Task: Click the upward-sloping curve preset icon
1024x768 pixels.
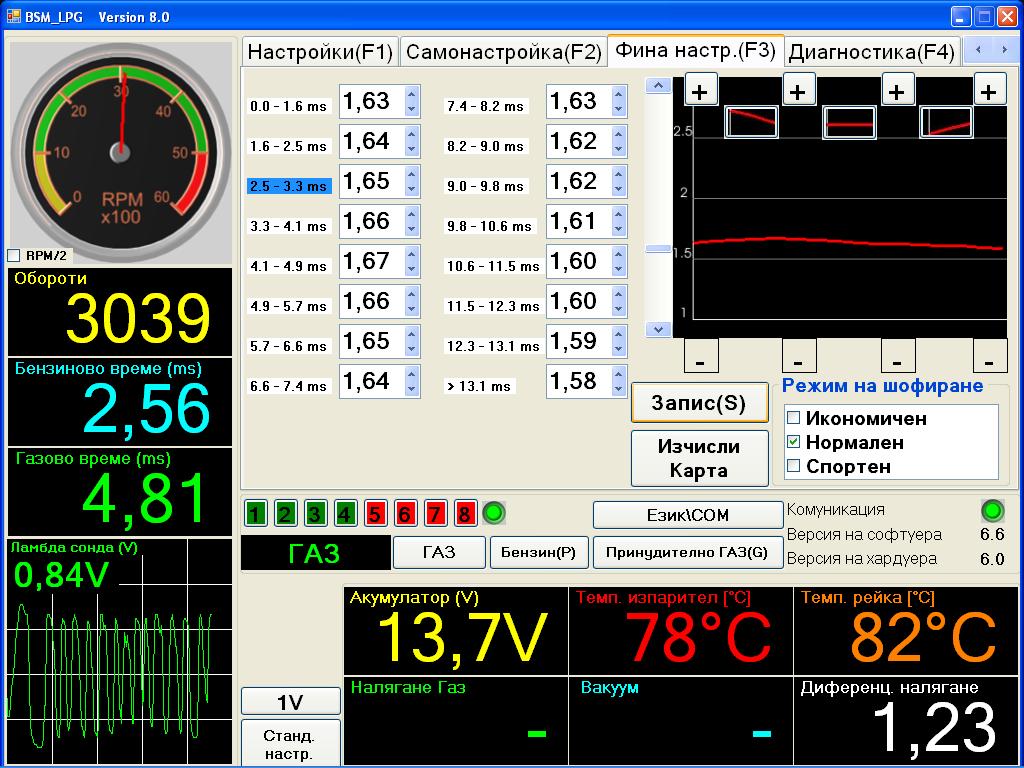Action: tap(946, 123)
